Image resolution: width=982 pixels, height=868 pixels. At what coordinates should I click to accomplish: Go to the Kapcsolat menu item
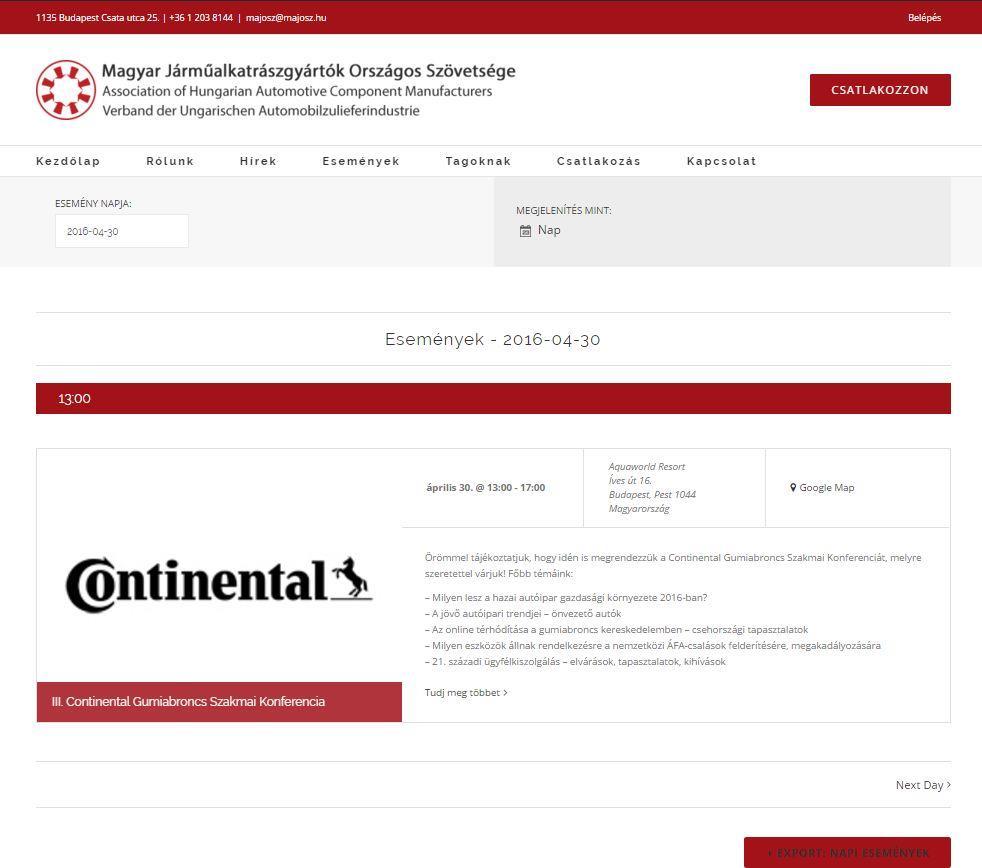(x=721, y=161)
